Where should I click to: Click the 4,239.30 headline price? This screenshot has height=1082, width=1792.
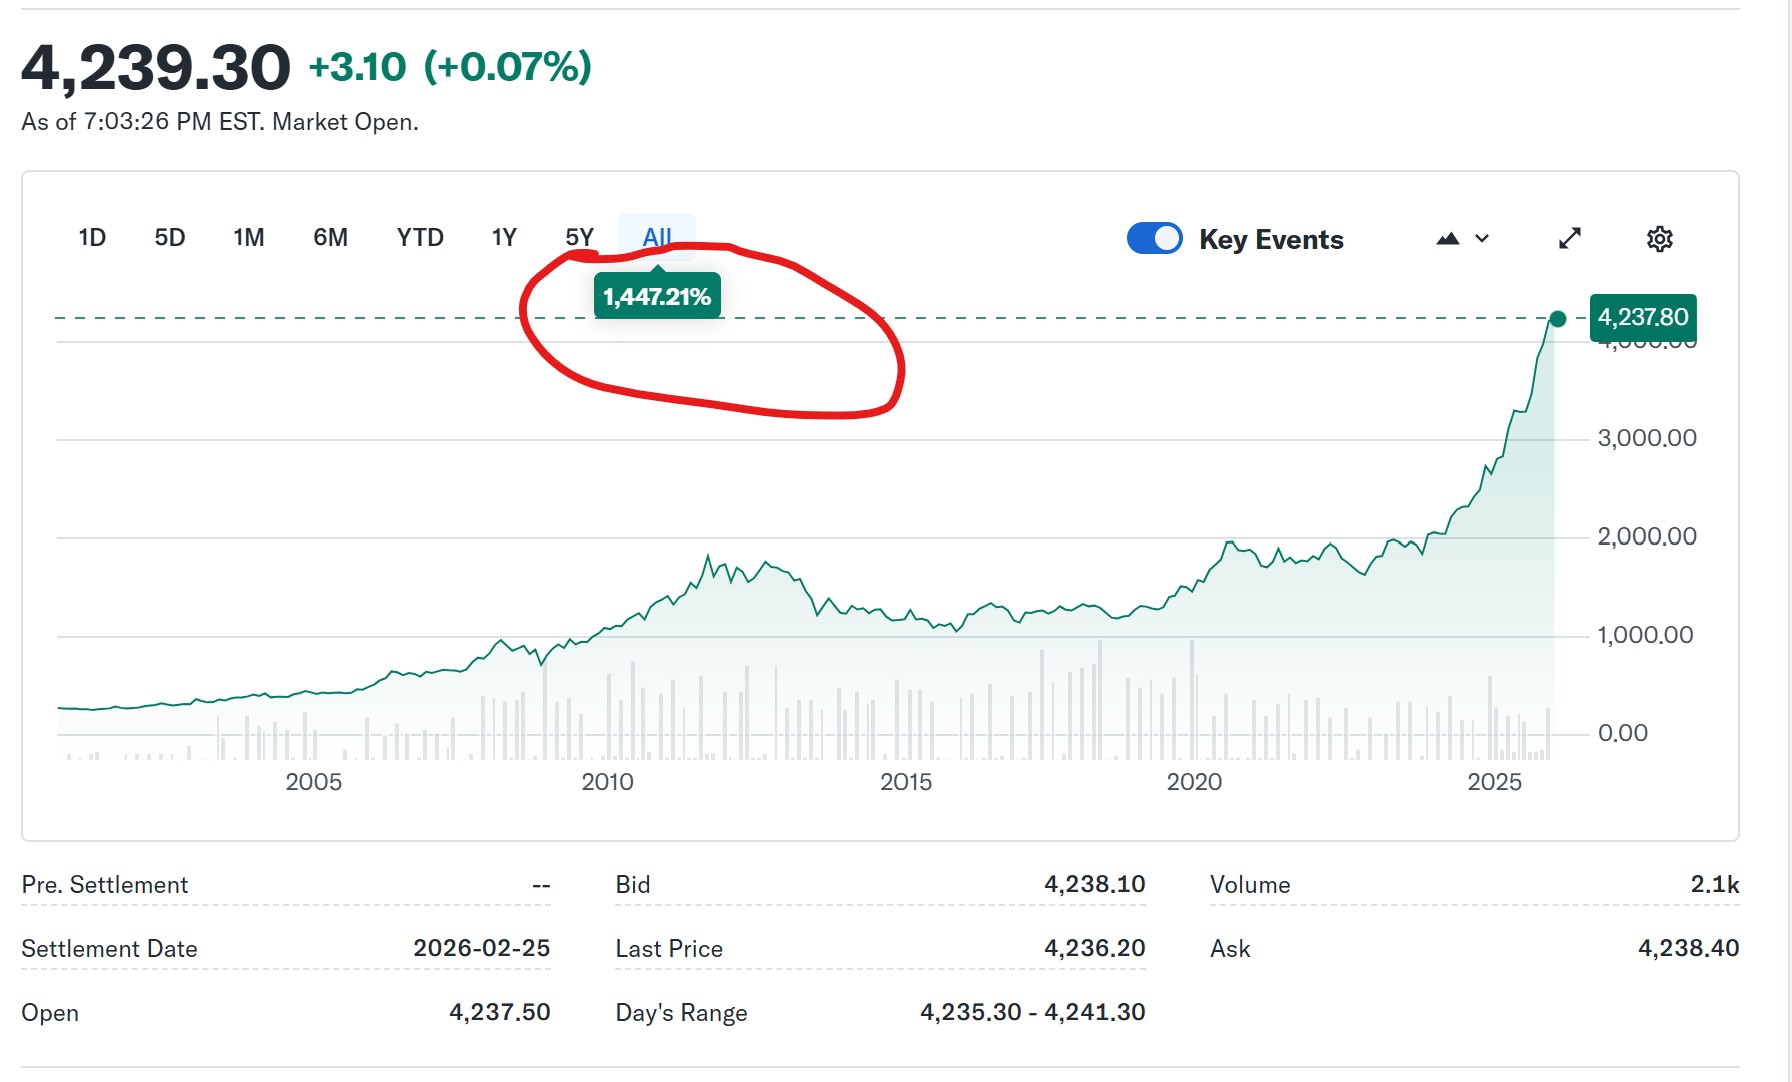(x=156, y=68)
